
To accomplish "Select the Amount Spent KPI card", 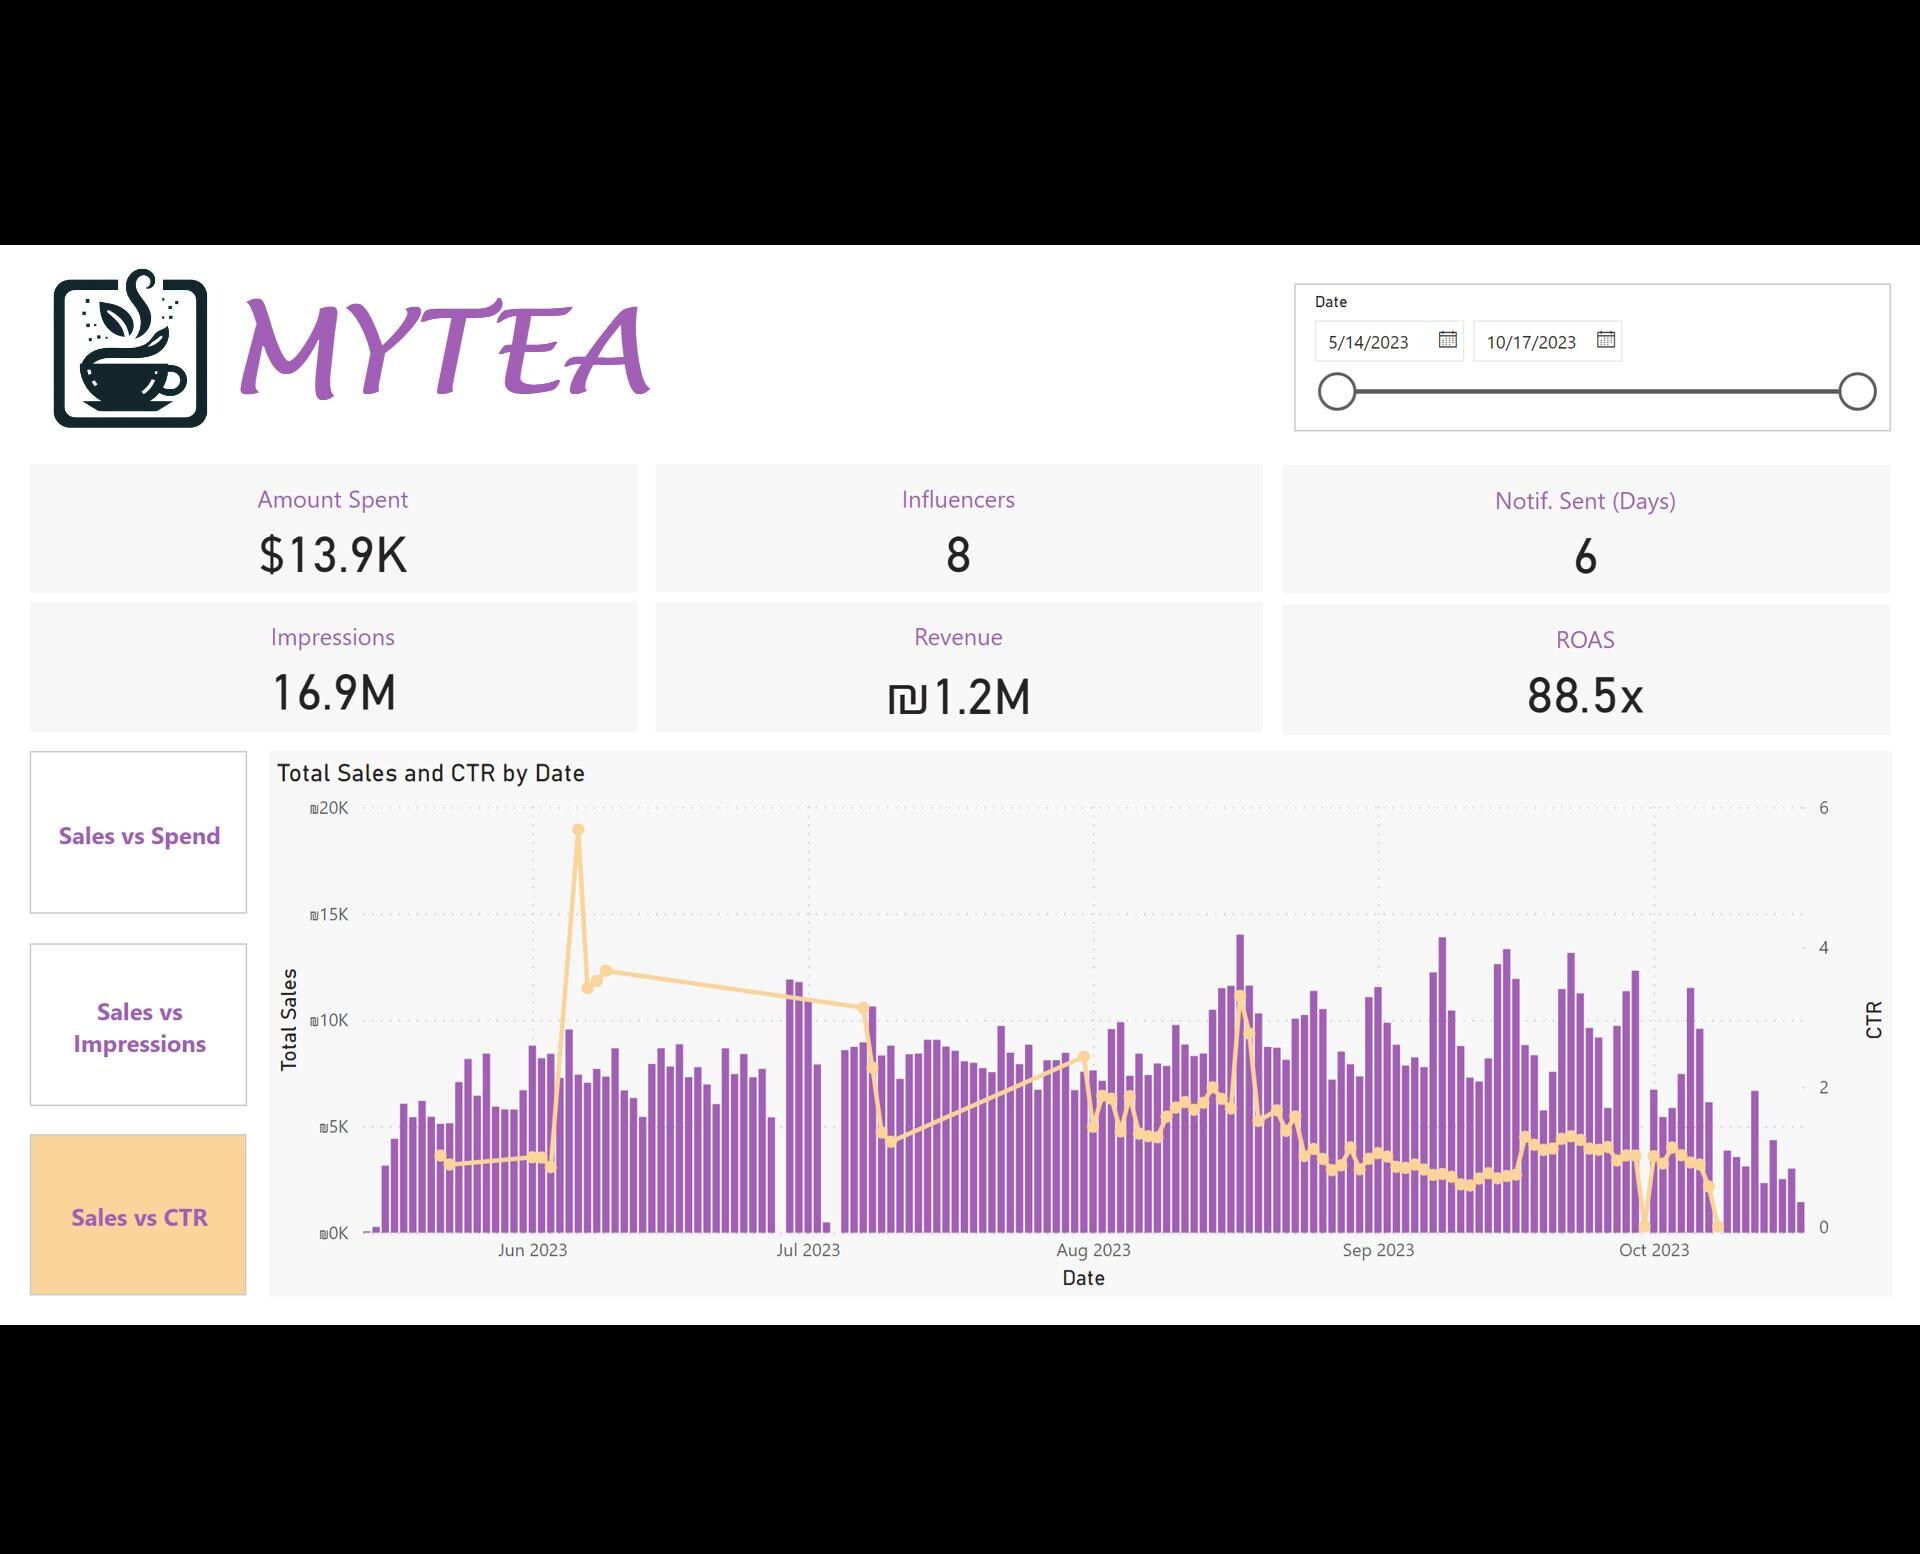I will tap(333, 528).
